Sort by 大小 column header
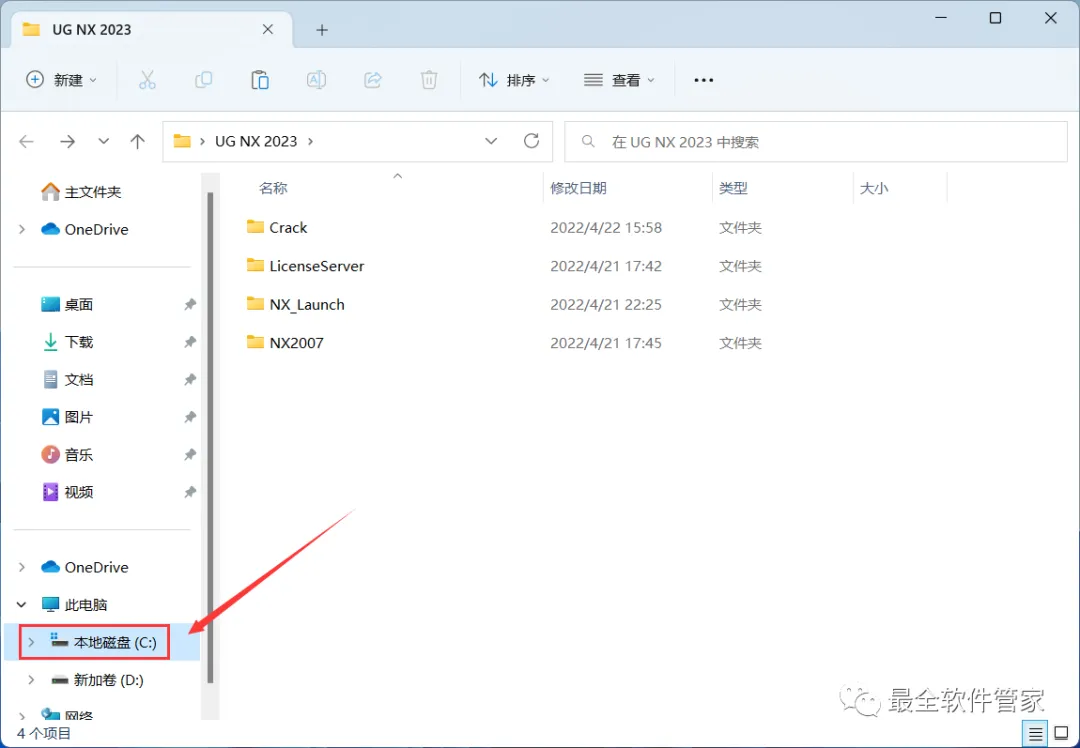The height and width of the screenshot is (748, 1080). click(x=873, y=188)
